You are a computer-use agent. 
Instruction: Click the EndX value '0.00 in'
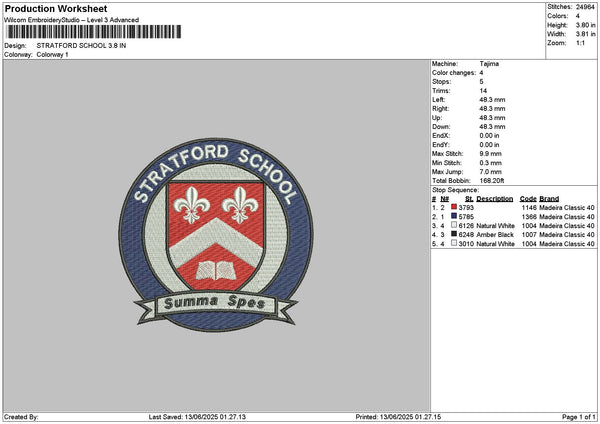tap(489, 136)
